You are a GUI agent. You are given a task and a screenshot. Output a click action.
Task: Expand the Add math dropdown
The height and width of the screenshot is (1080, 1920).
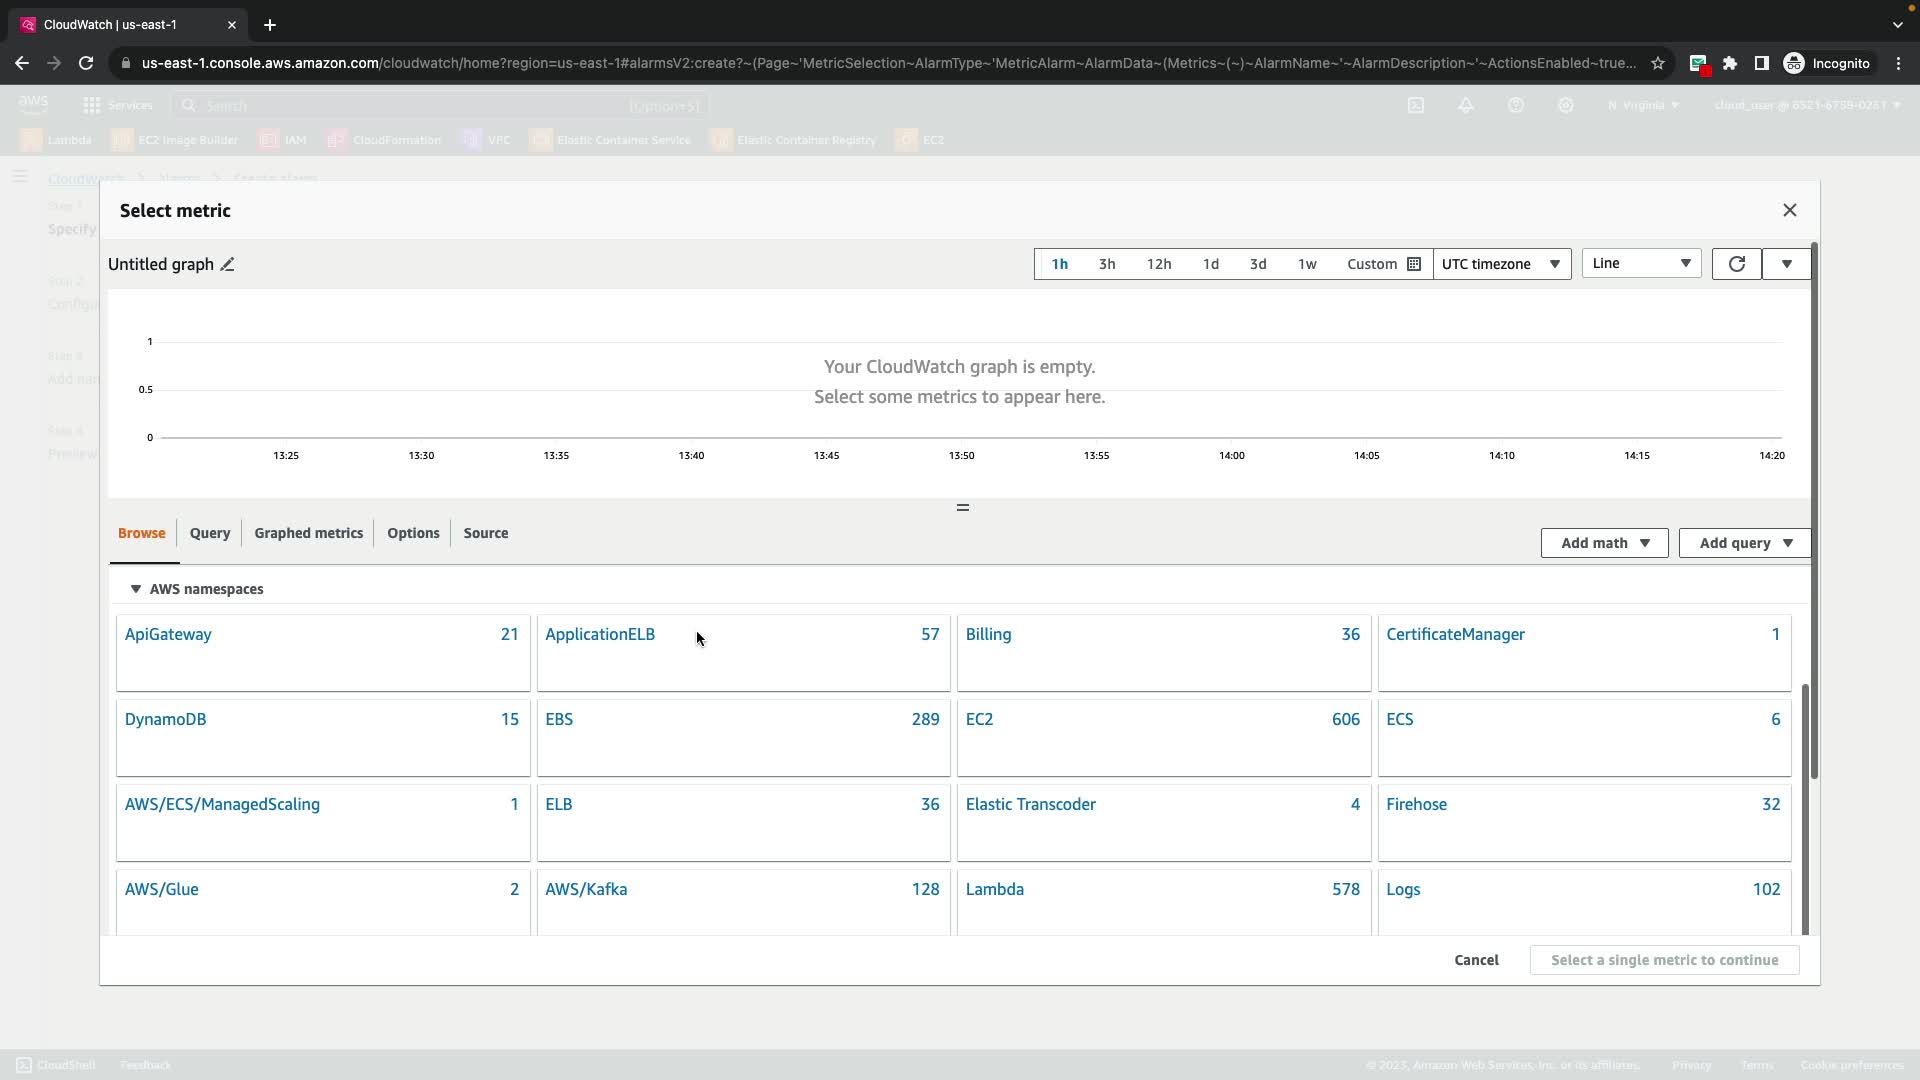(x=1604, y=543)
